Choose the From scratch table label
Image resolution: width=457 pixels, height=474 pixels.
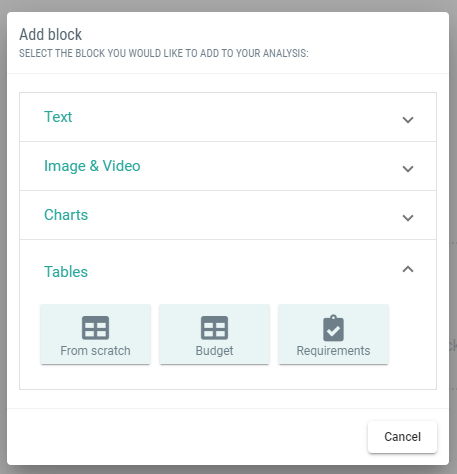pyautogui.click(x=95, y=351)
